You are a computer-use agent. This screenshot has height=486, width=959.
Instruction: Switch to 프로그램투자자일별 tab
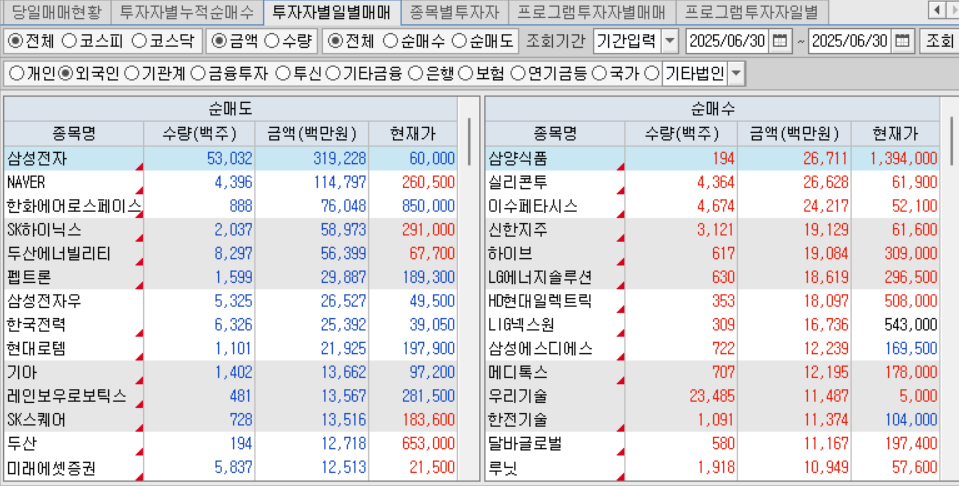coord(750,11)
